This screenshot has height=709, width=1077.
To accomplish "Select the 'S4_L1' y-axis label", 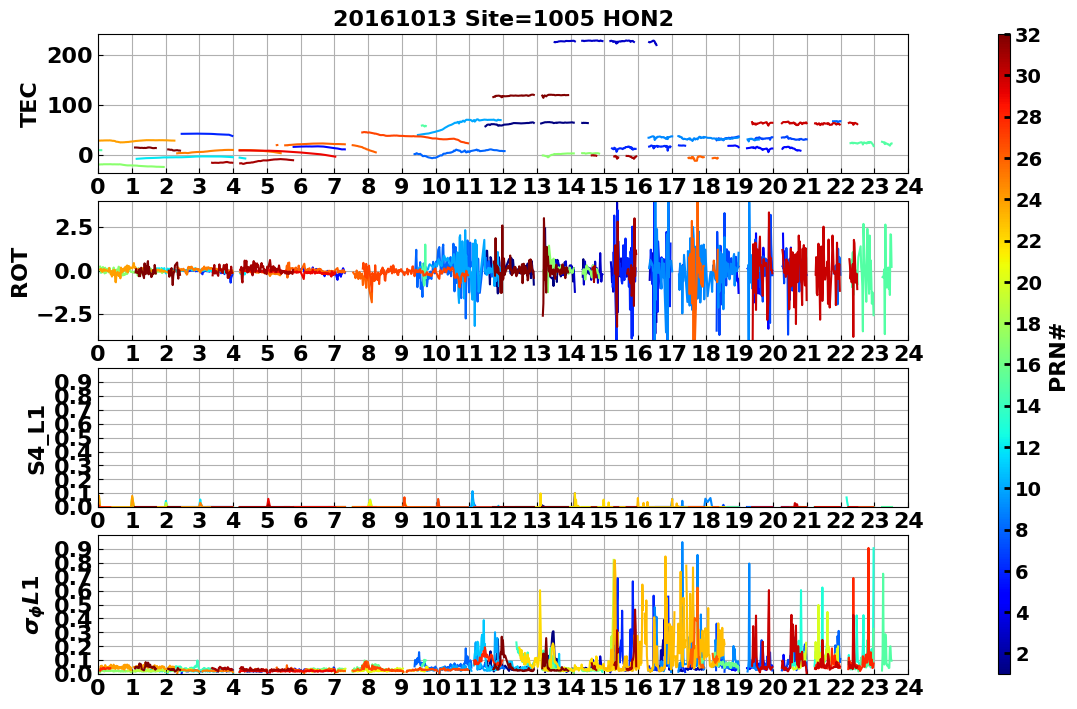I will click(36, 440).
